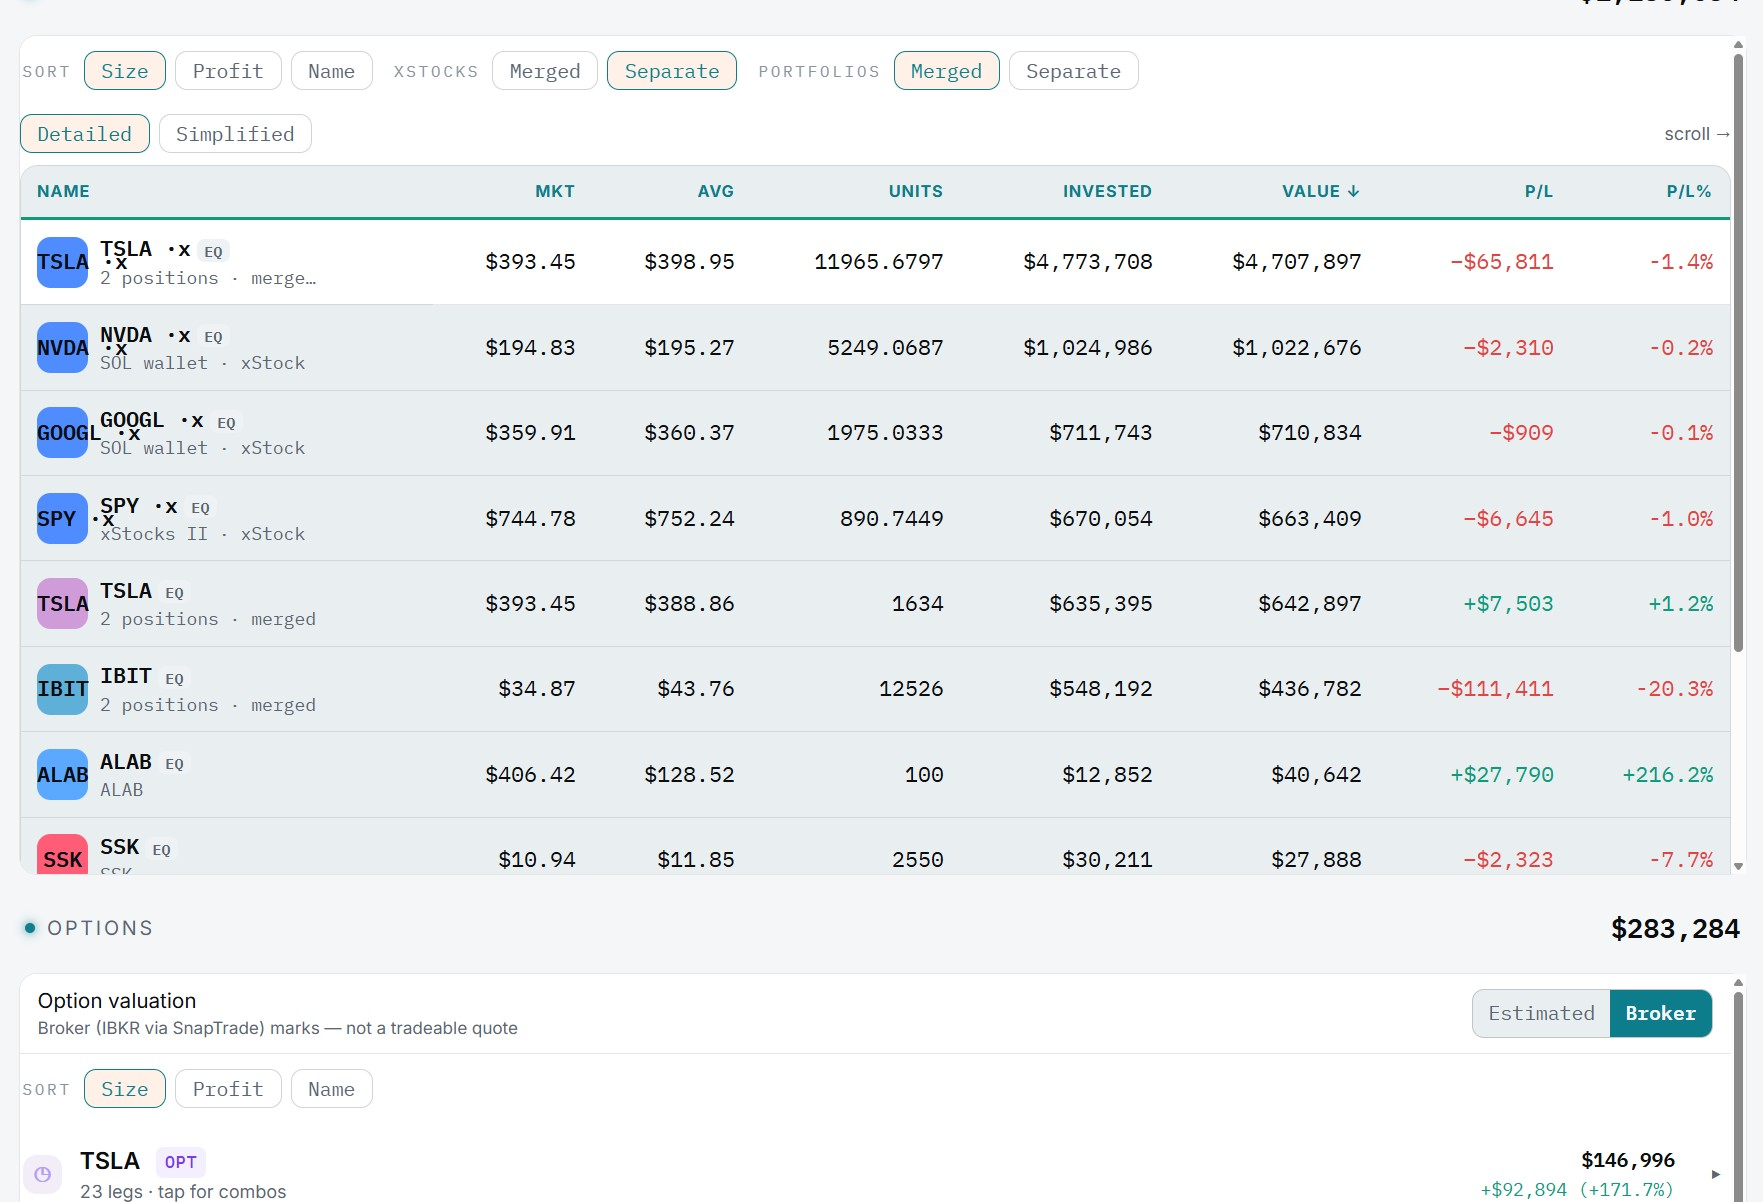Click the NVDA ticker icon
Screen dimensions: 1763x1202
[x=62, y=348]
